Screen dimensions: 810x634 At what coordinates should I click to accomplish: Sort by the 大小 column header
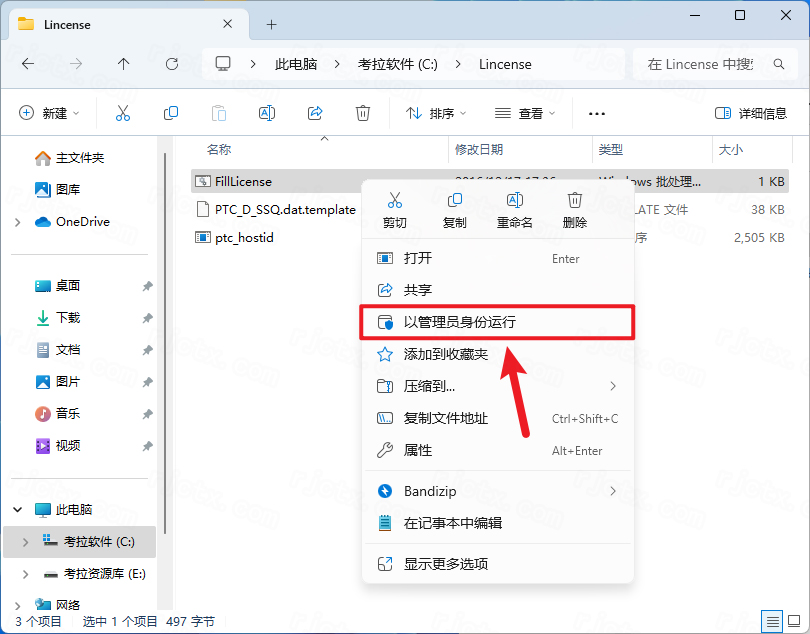click(730, 149)
